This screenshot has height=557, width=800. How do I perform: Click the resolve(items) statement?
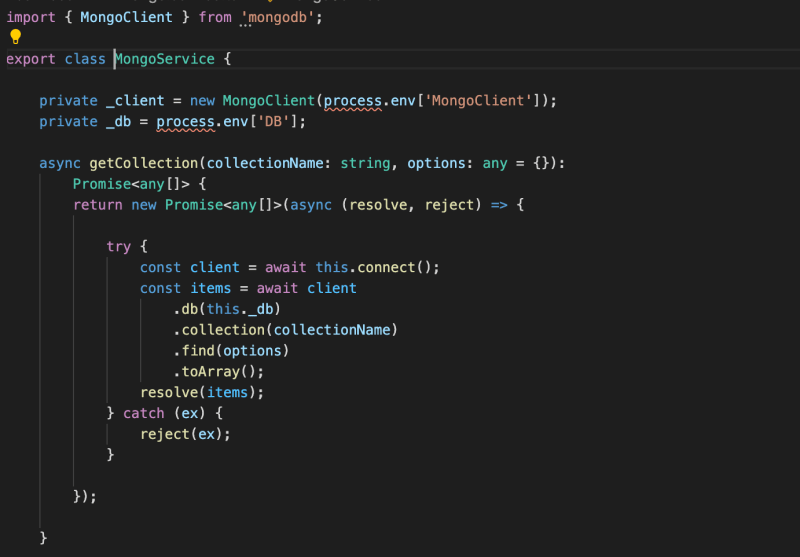pos(202,393)
